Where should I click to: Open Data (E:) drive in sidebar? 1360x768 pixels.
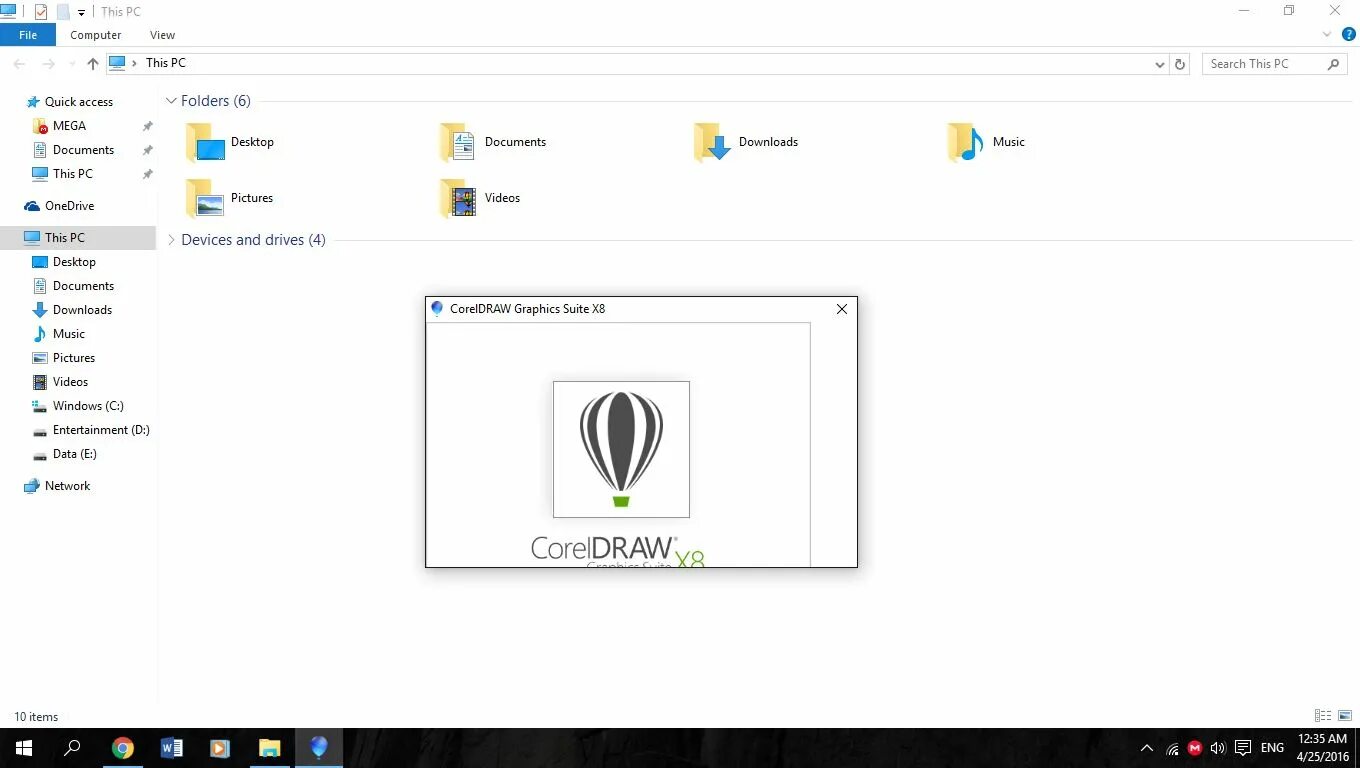tap(65, 454)
